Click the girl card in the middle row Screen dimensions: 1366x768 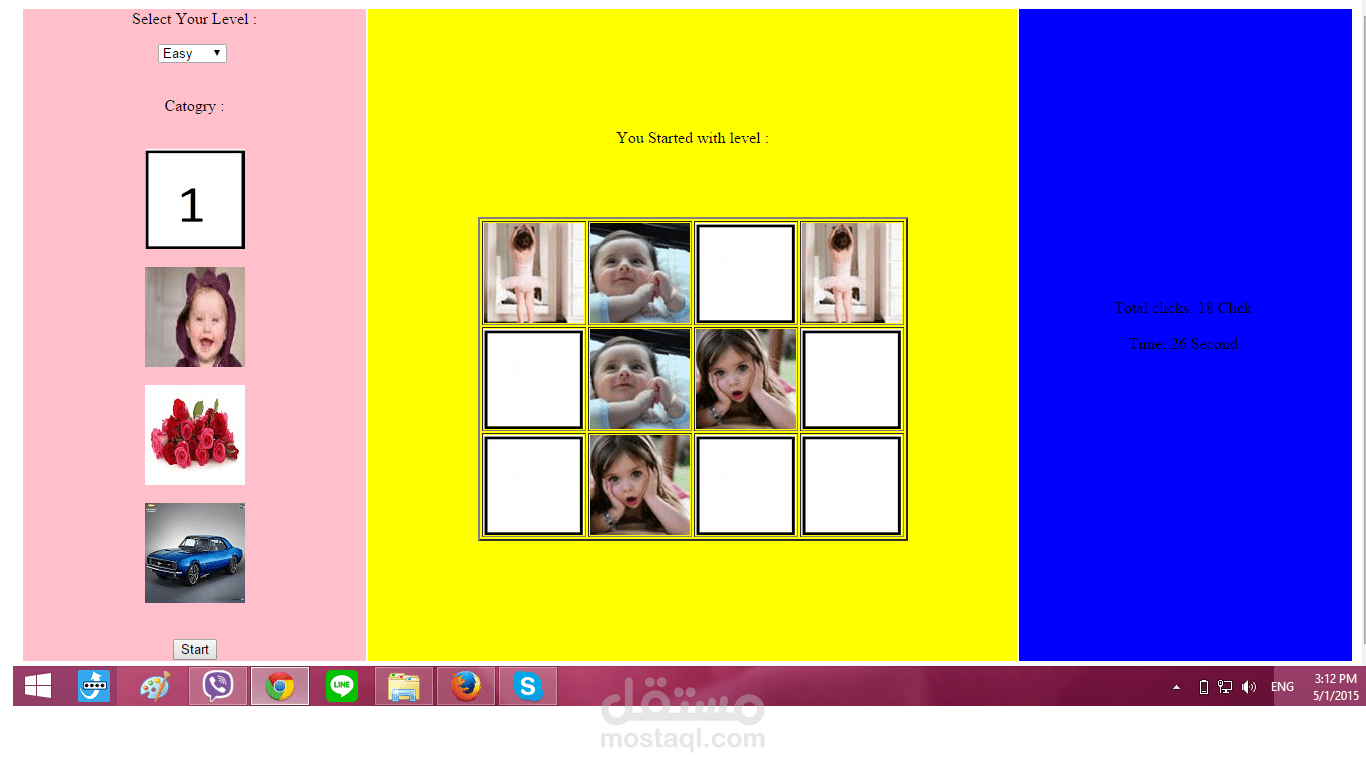click(746, 379)
